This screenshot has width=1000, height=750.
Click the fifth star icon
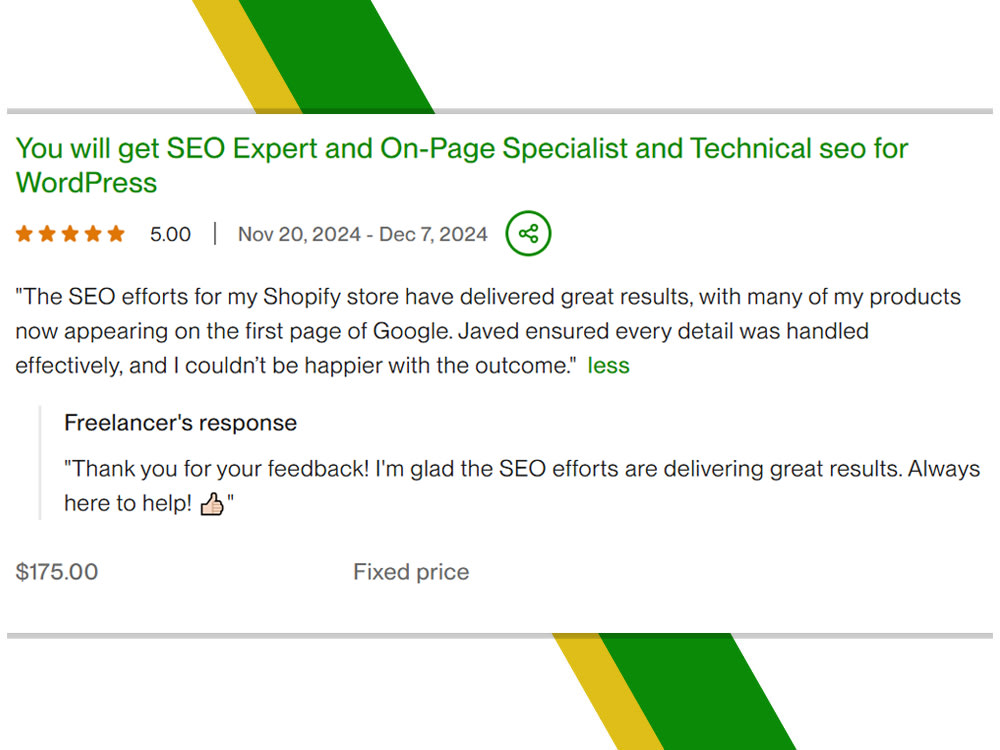click(x=116, y=233)
